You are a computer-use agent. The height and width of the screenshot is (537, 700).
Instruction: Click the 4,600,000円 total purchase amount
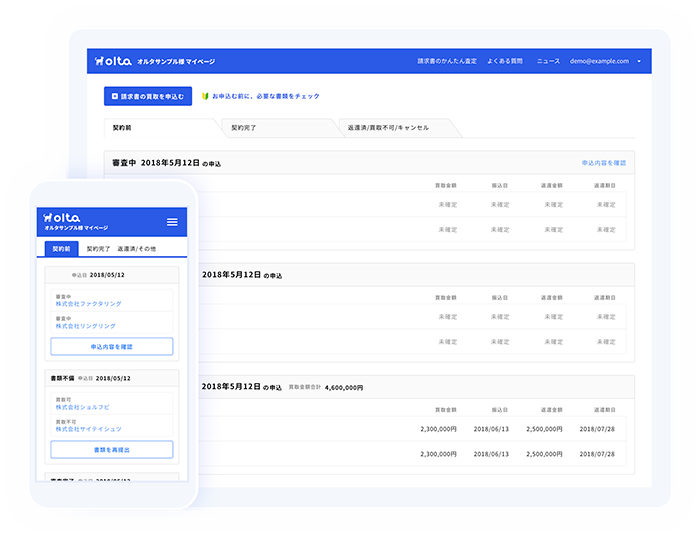[x=344, y=387]
